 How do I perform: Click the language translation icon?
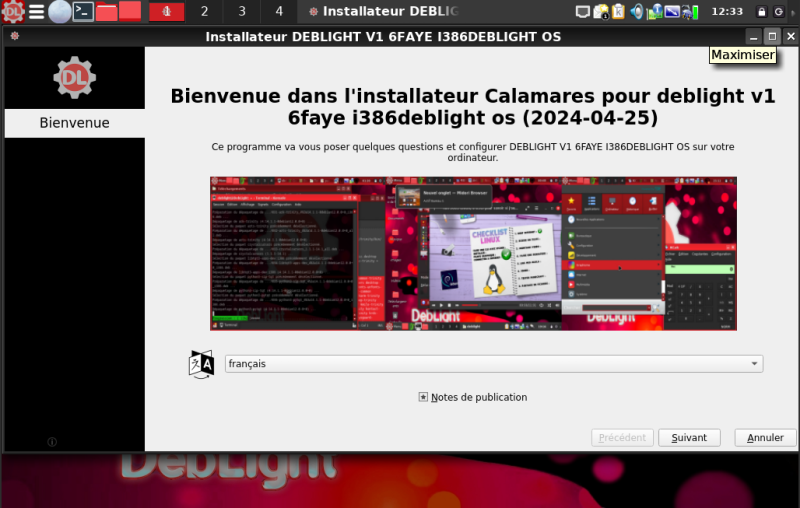[x=202, y=364]
